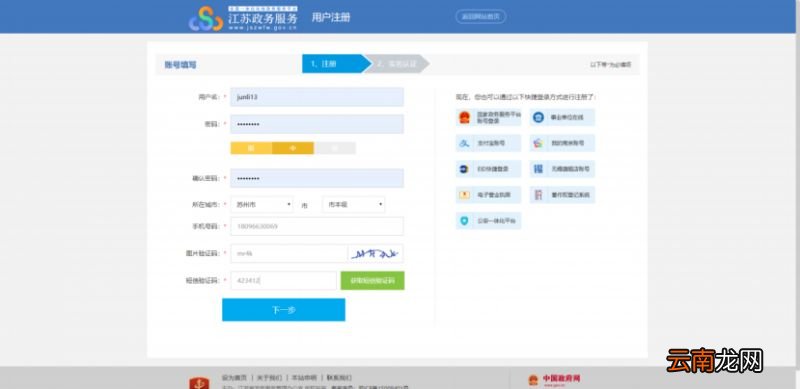
Task: Click the 关于我们 footer link
Action: (x=269, y=378)
